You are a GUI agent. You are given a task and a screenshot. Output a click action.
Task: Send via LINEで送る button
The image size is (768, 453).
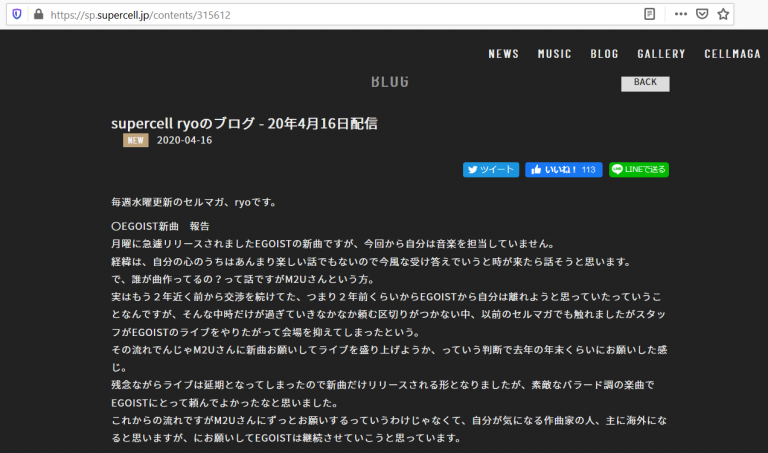[639, 169]
